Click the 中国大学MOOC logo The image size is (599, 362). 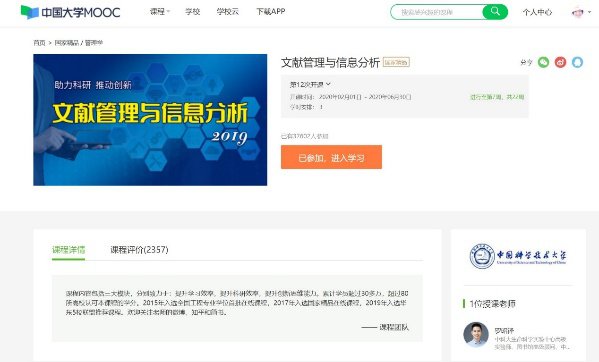(71, 12)
